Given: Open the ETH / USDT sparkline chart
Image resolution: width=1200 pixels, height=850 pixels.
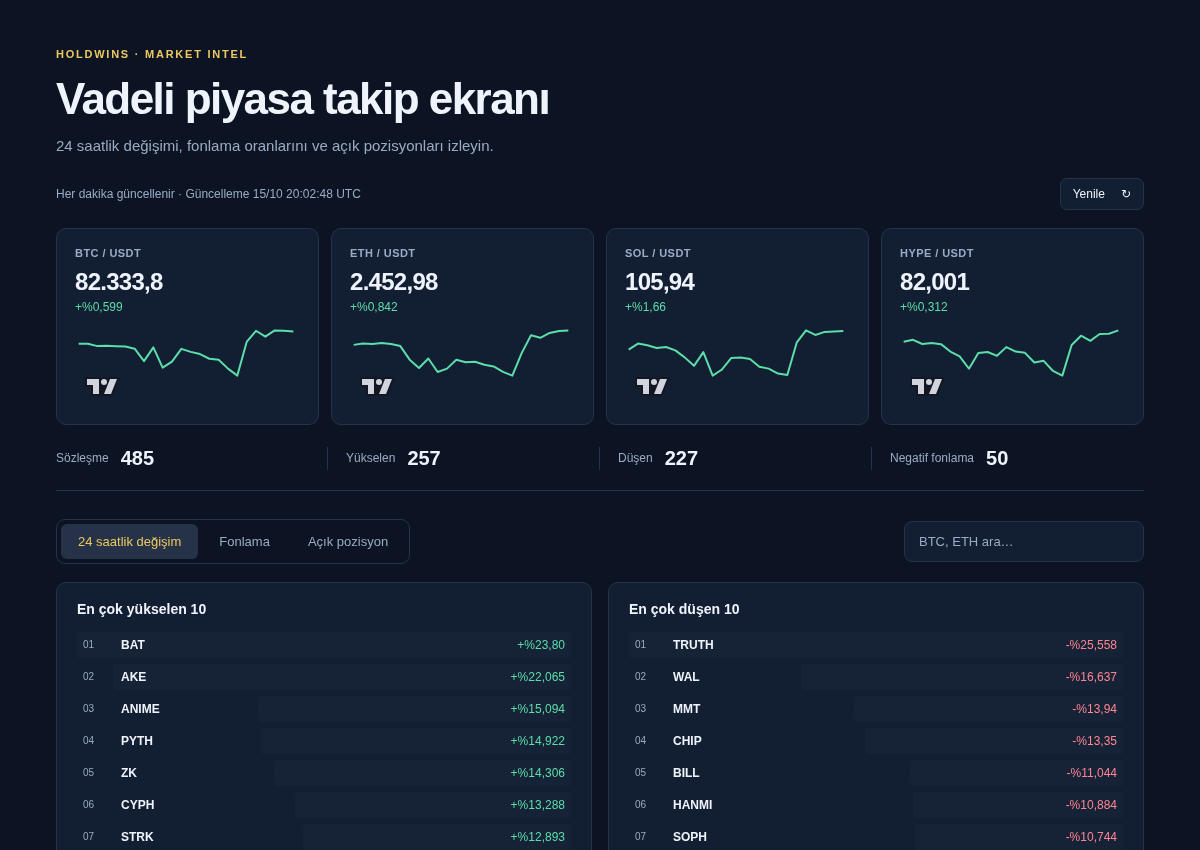Looking at the screenshot, I should point(462,364).
